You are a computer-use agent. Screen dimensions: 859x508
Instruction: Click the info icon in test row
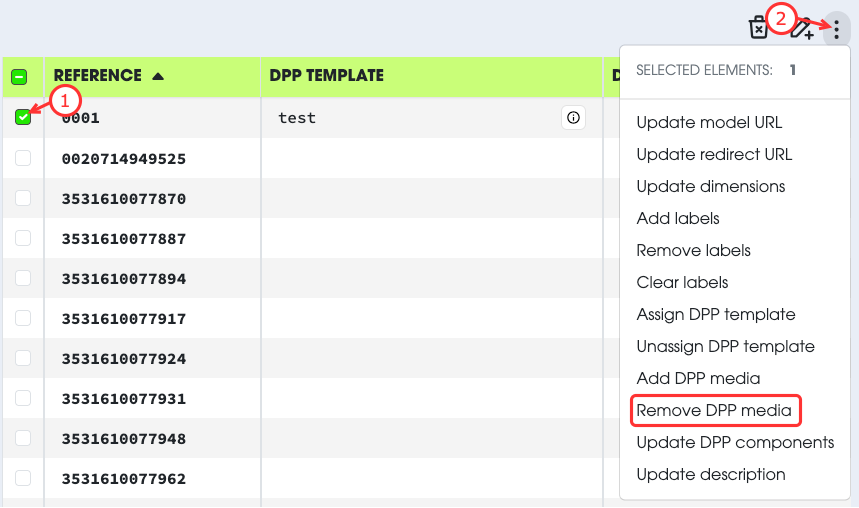[573, 118]
